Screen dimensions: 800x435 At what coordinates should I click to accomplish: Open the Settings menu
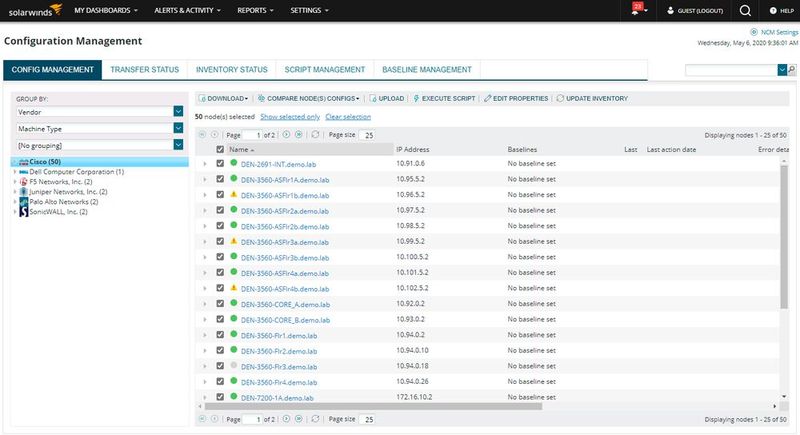coord(309,10)
